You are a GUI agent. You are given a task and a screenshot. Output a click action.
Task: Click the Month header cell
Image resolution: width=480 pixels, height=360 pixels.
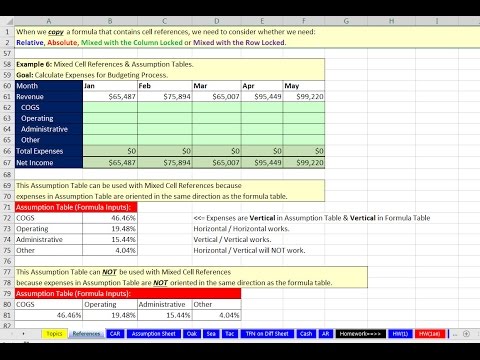[49, 86]
